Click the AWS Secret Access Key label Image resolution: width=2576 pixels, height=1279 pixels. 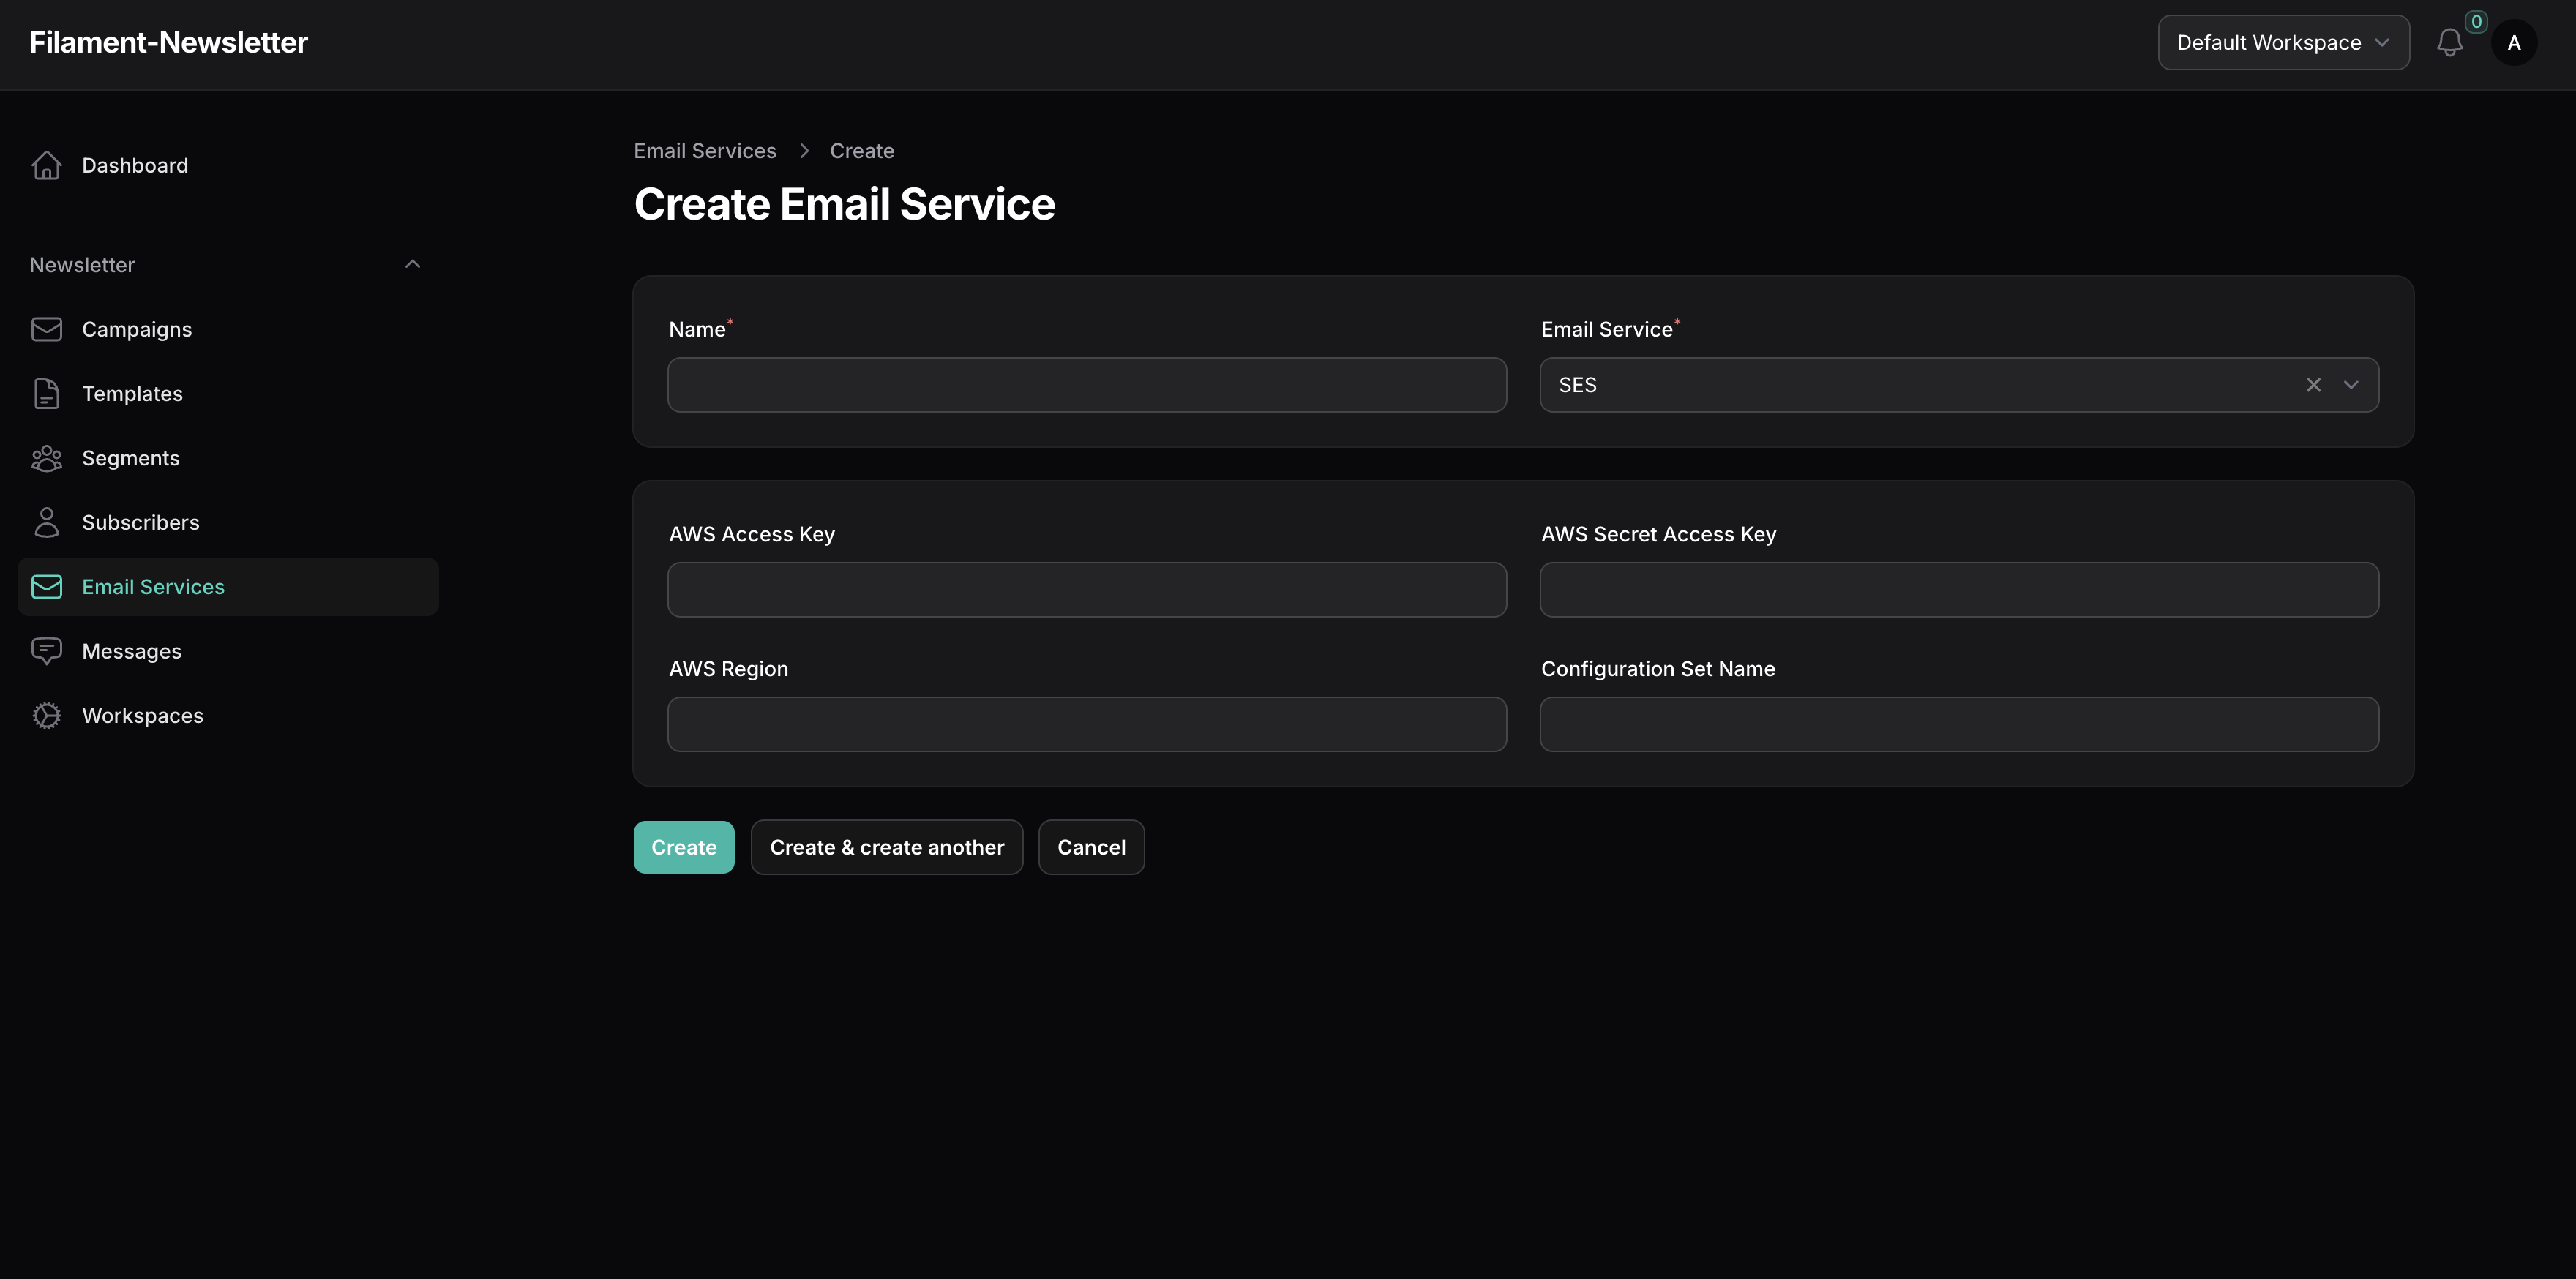1658,534
